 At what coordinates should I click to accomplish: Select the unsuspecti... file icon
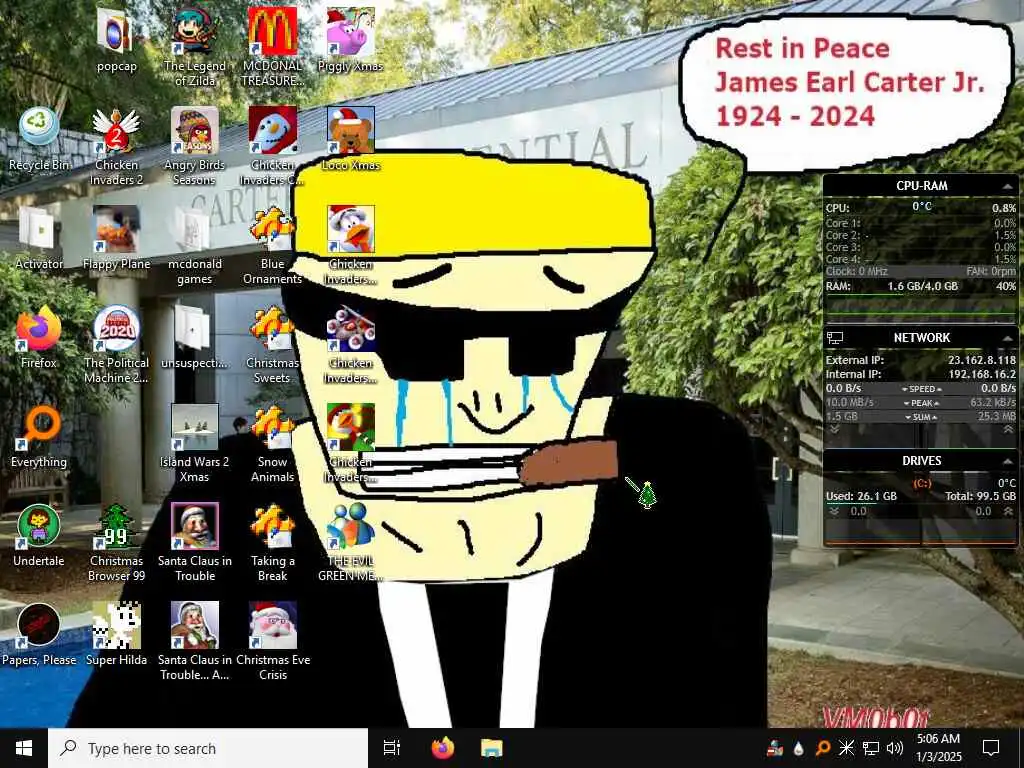click(195, 337)
